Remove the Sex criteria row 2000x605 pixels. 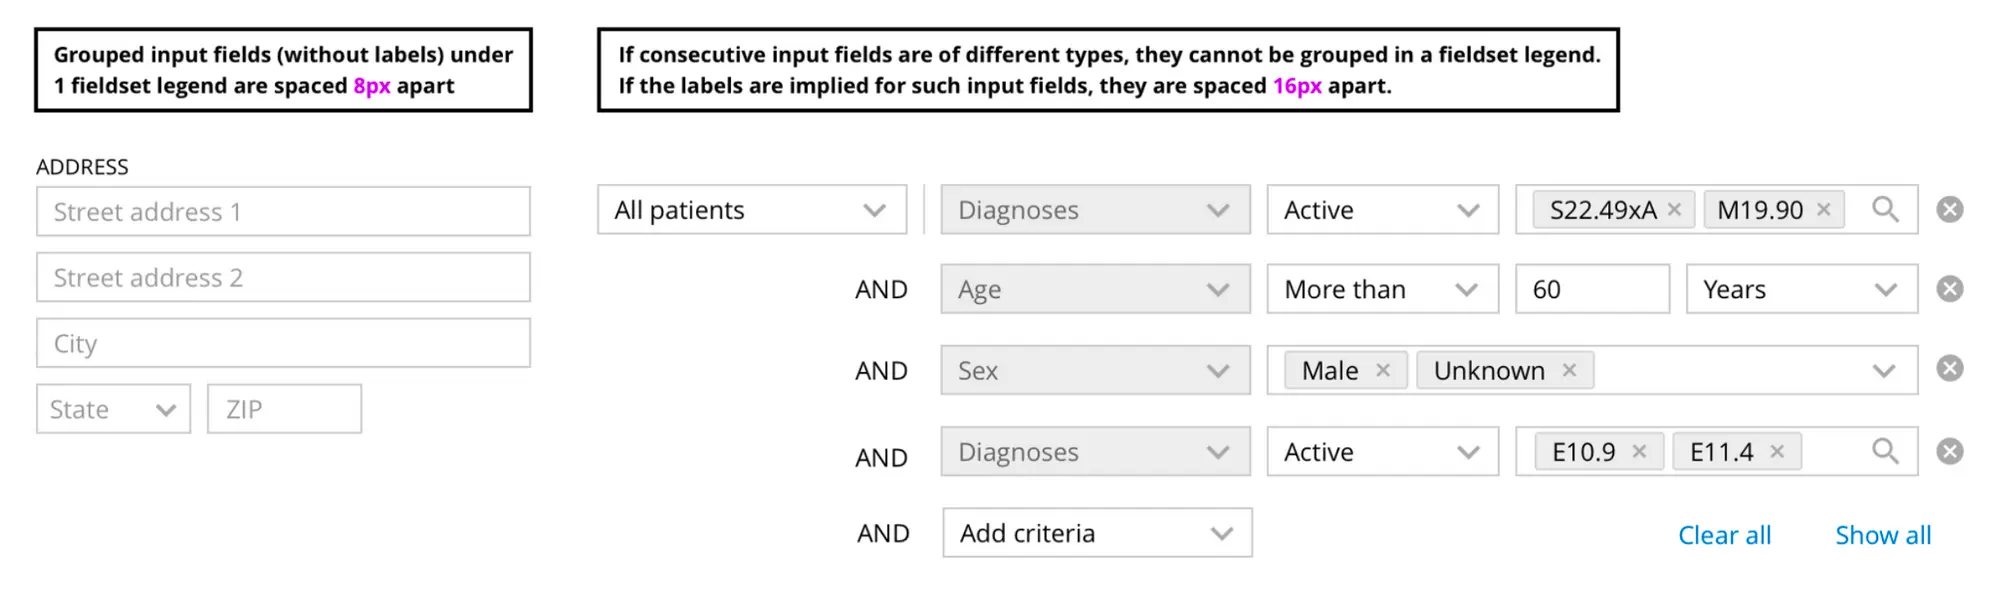coord(1949,369)
